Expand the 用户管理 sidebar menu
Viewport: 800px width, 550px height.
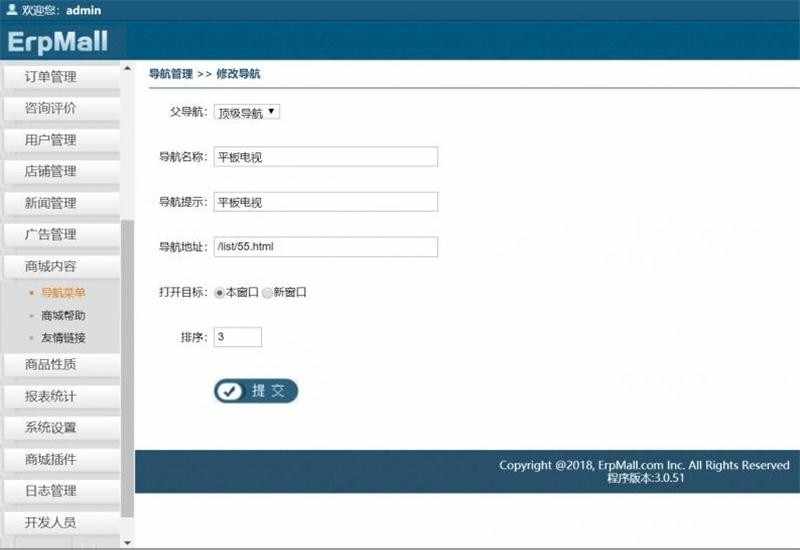click(x=61, y=140)
